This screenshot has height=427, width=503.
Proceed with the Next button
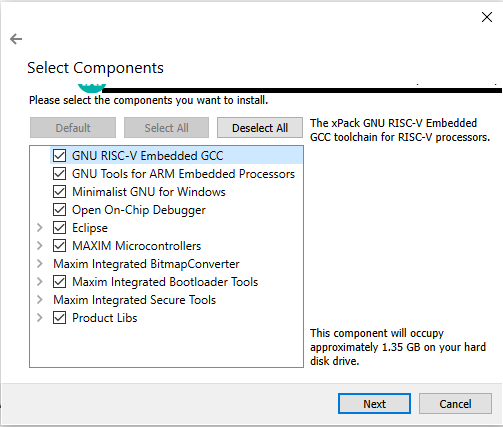(x=374, y=404)
